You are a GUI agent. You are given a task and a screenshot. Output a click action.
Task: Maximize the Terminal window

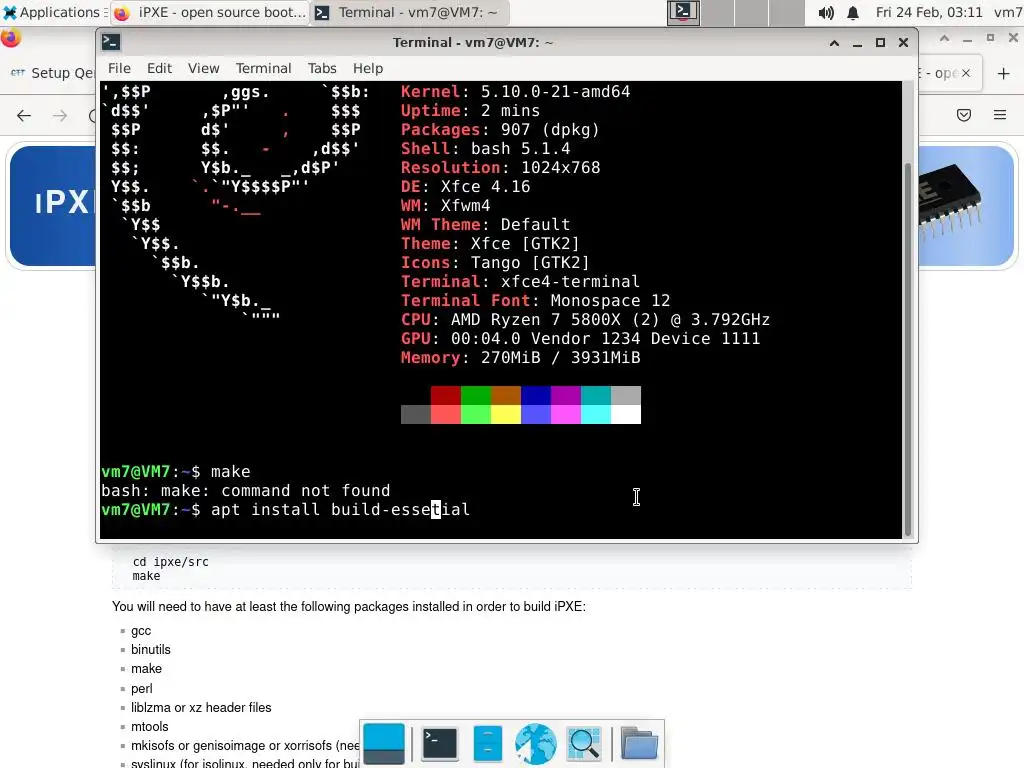point(880,43)
